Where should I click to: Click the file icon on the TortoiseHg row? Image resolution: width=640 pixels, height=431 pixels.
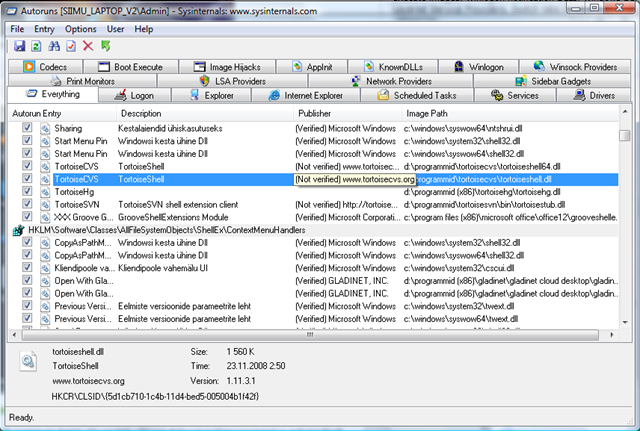44,192
